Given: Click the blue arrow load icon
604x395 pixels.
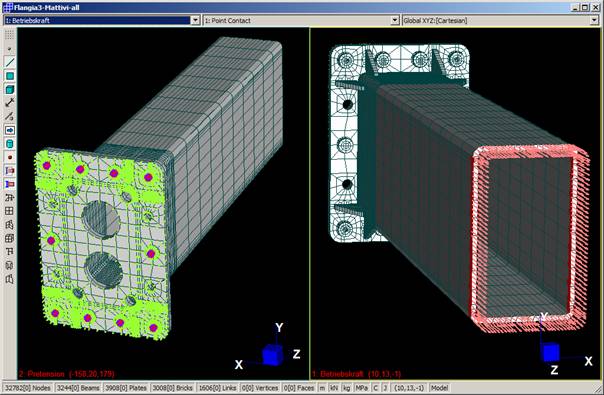Looking at the screenshot, I should point(10,130).
